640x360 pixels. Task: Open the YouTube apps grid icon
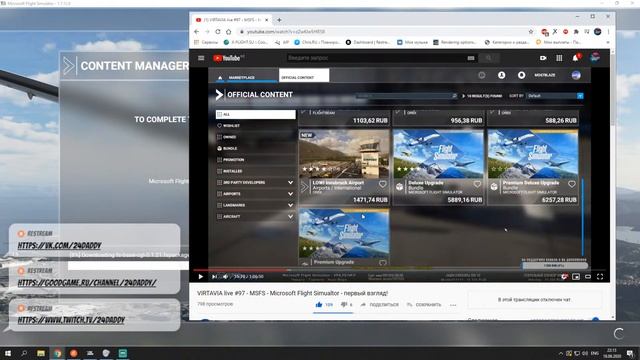(559, 58)
